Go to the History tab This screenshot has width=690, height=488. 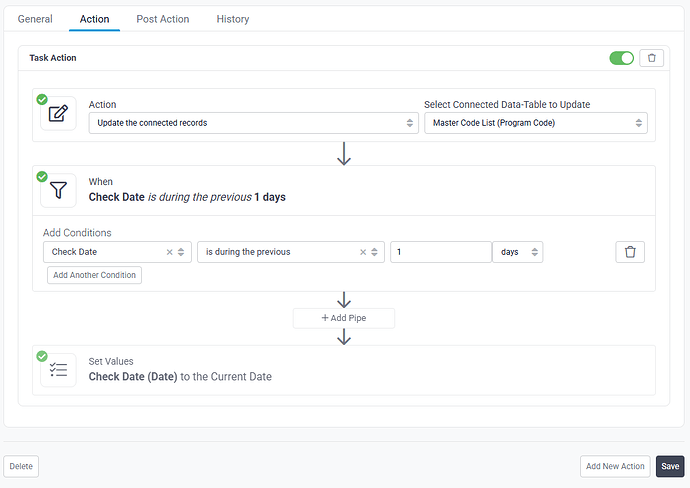233,19
